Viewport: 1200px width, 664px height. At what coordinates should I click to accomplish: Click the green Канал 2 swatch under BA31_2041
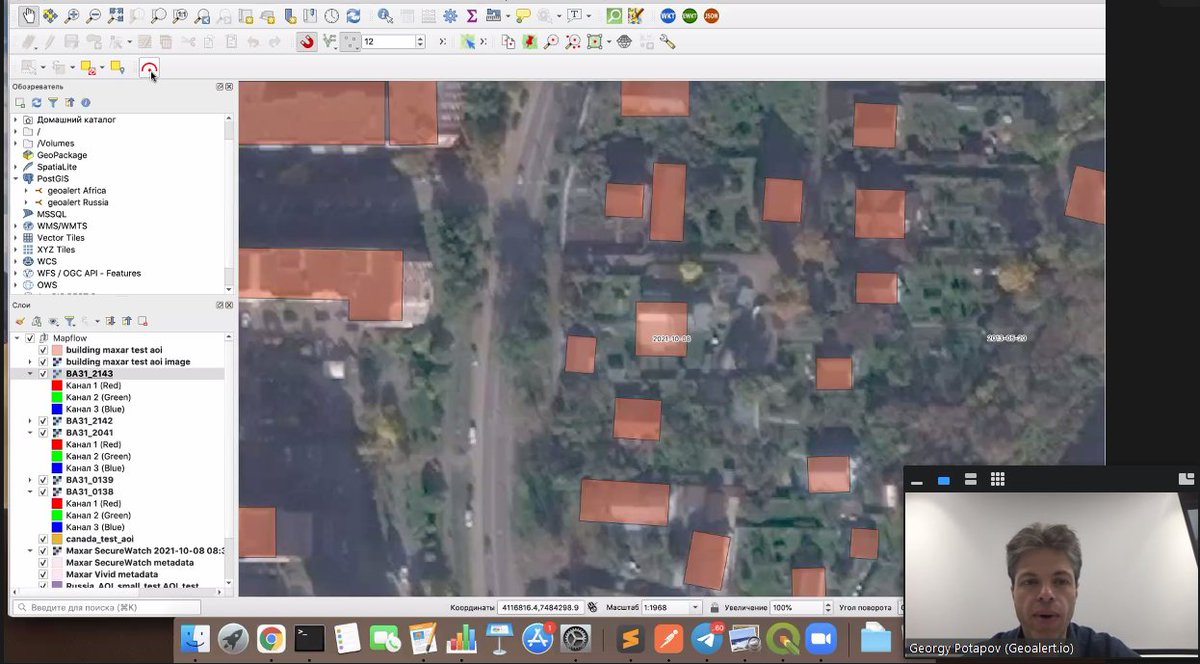pos(57,456)
